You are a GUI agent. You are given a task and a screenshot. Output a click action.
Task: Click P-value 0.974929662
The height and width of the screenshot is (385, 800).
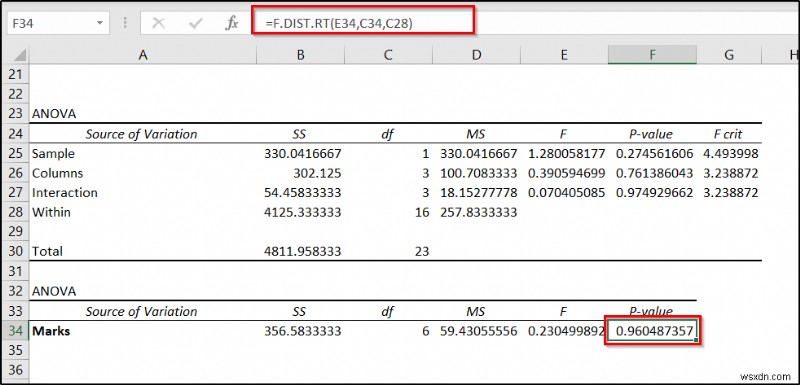point(655,193)
